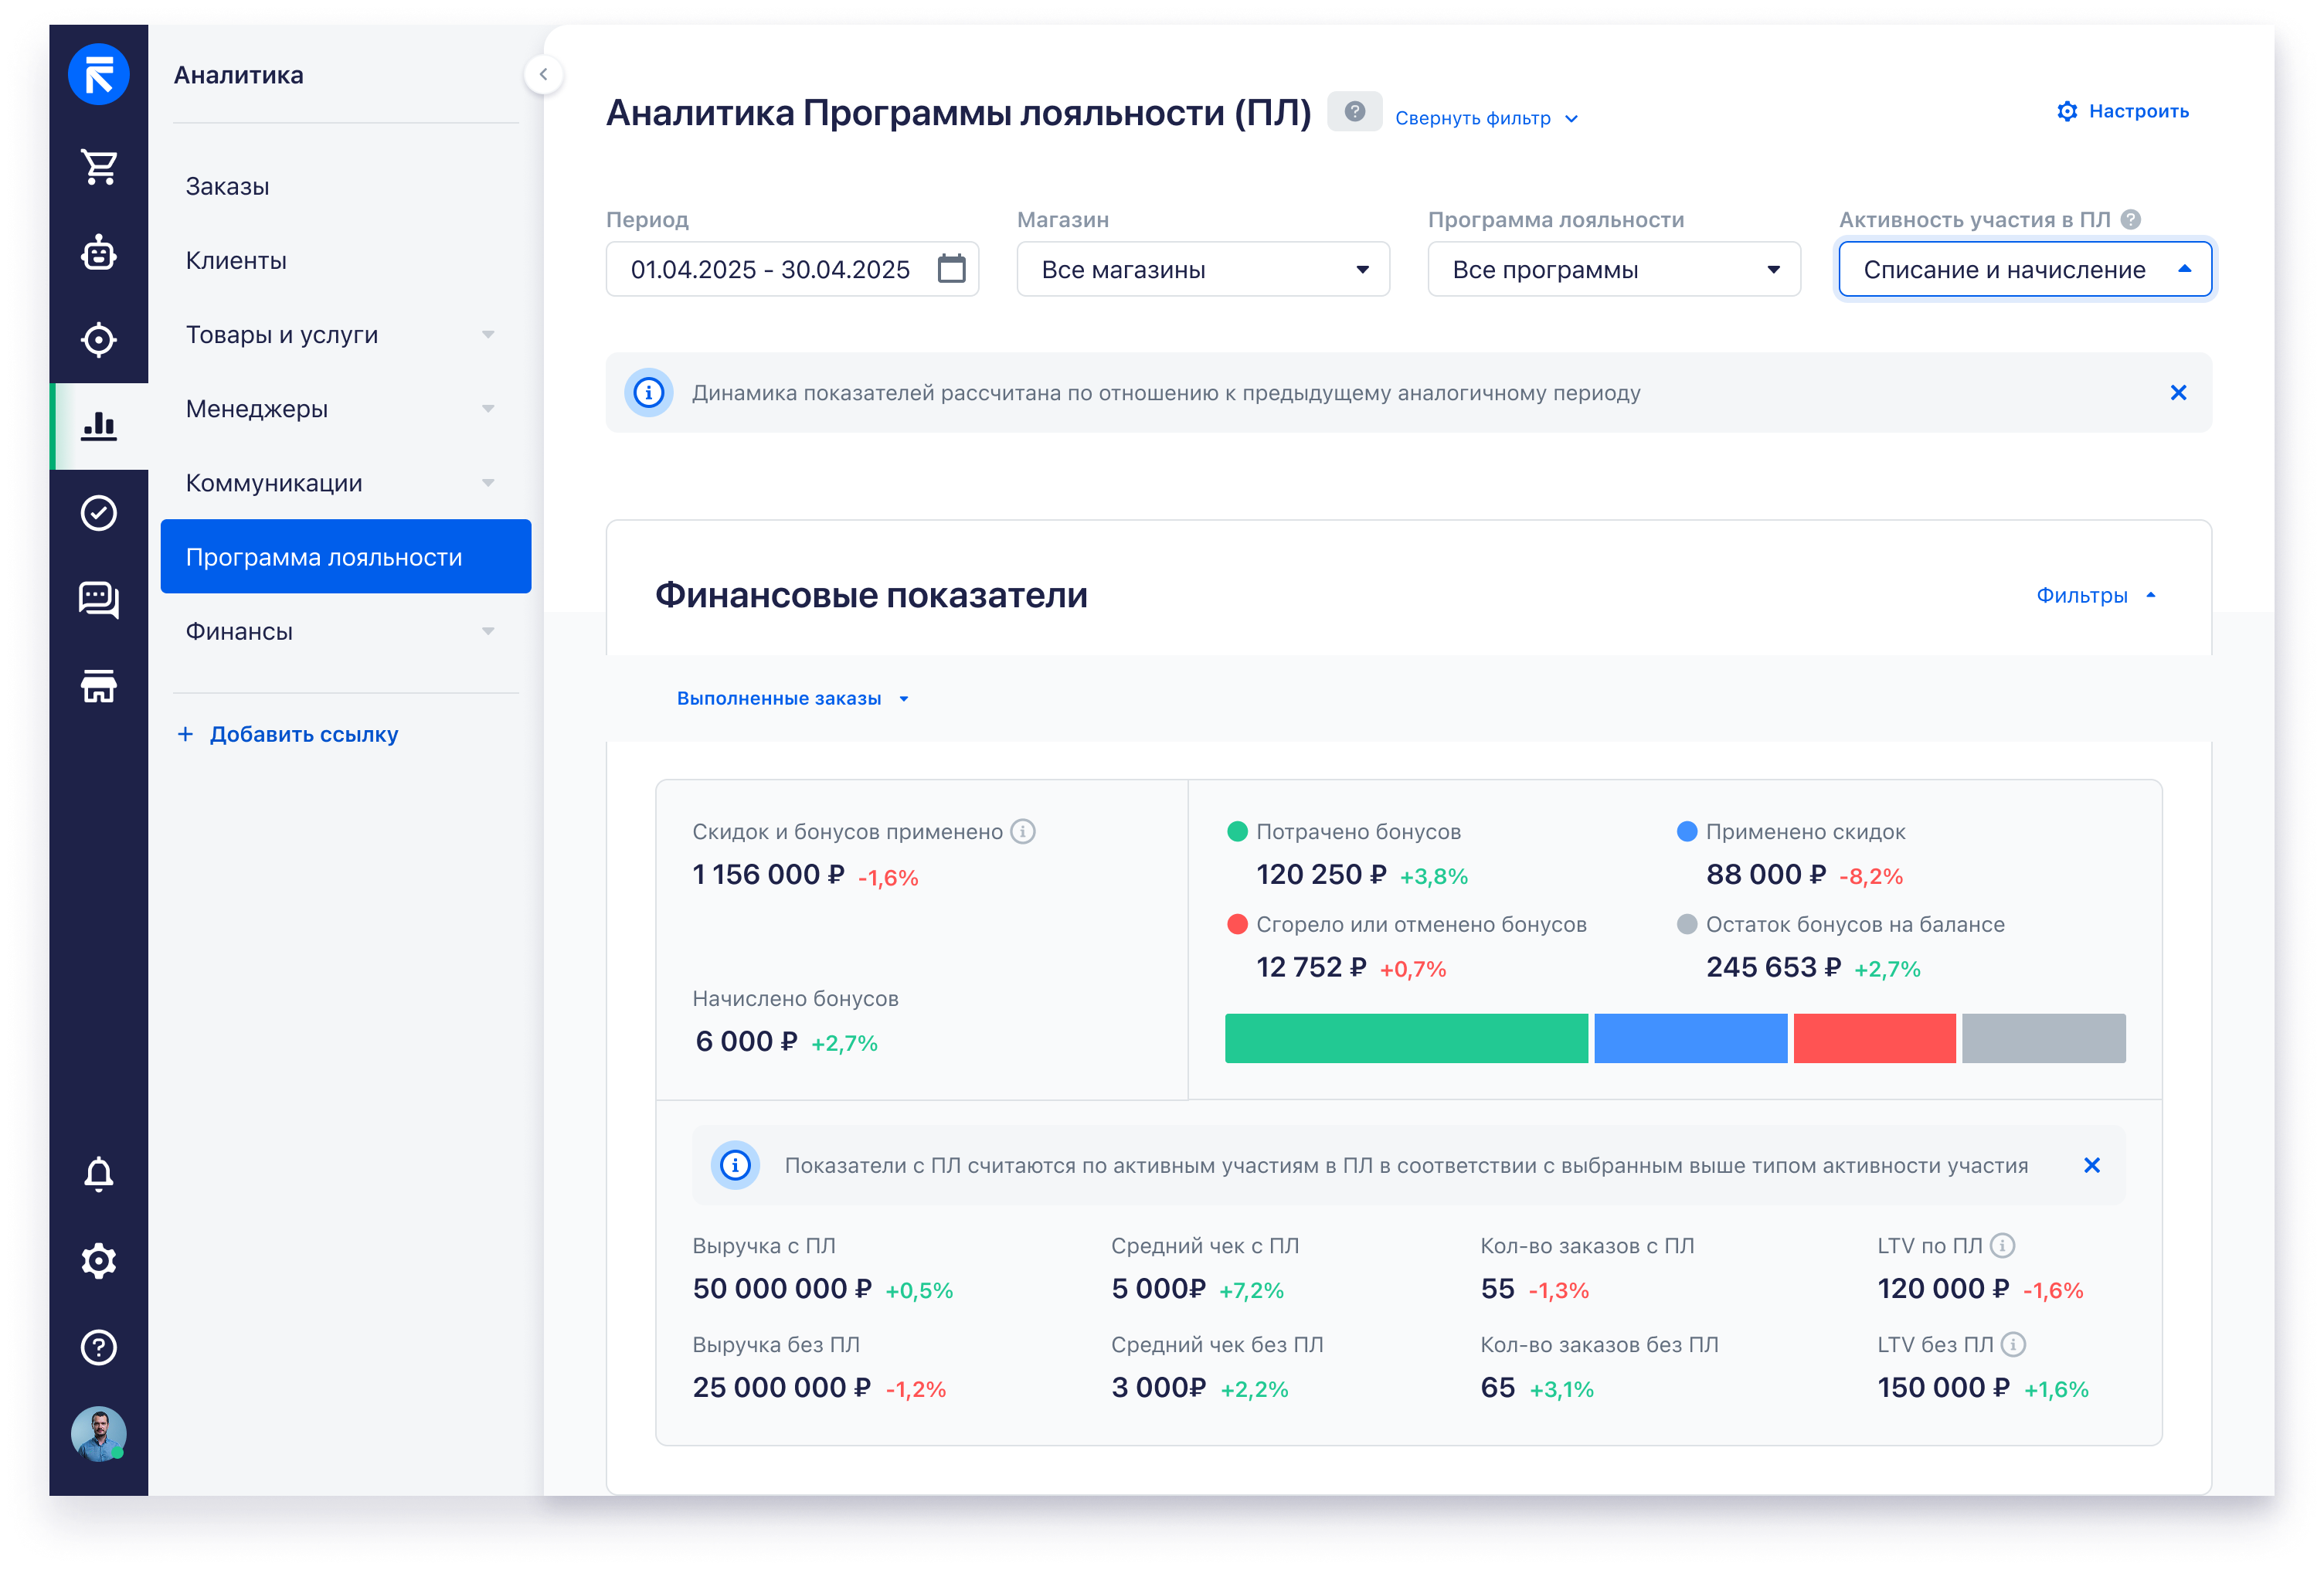
Task: Click the RetailCRM logo icon
Action: click(98, 74)
